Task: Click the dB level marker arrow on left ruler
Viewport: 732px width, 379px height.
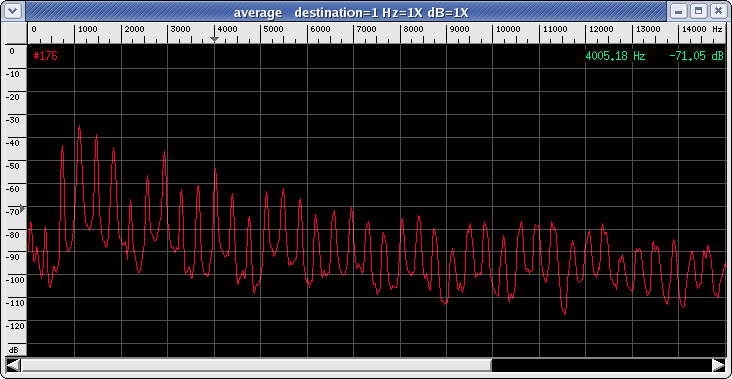Action: tap(22, 208)
